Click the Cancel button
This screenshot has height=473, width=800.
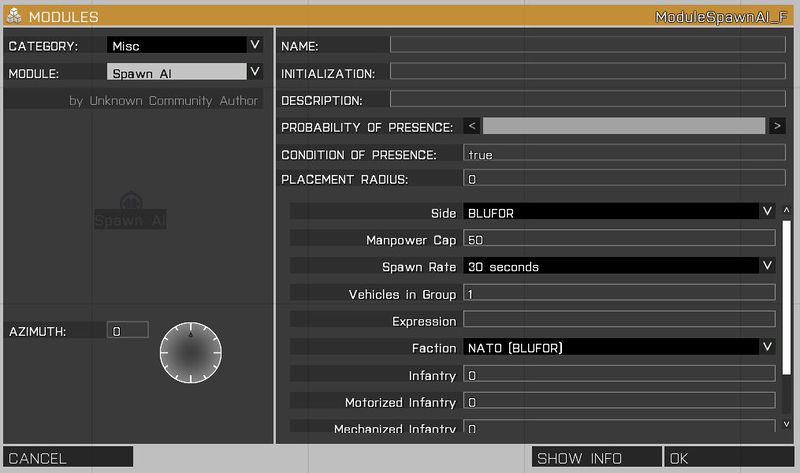[x=68, y=458]
